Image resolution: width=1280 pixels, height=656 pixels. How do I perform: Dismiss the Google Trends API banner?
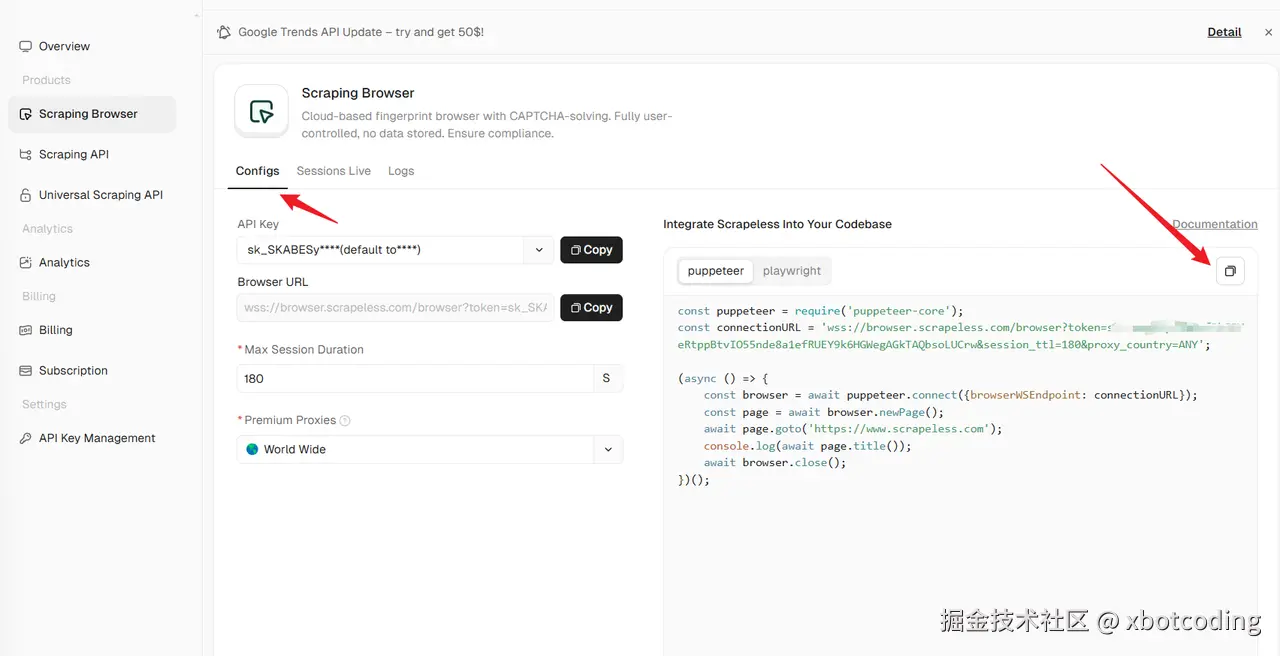[x=1268, y=32]
